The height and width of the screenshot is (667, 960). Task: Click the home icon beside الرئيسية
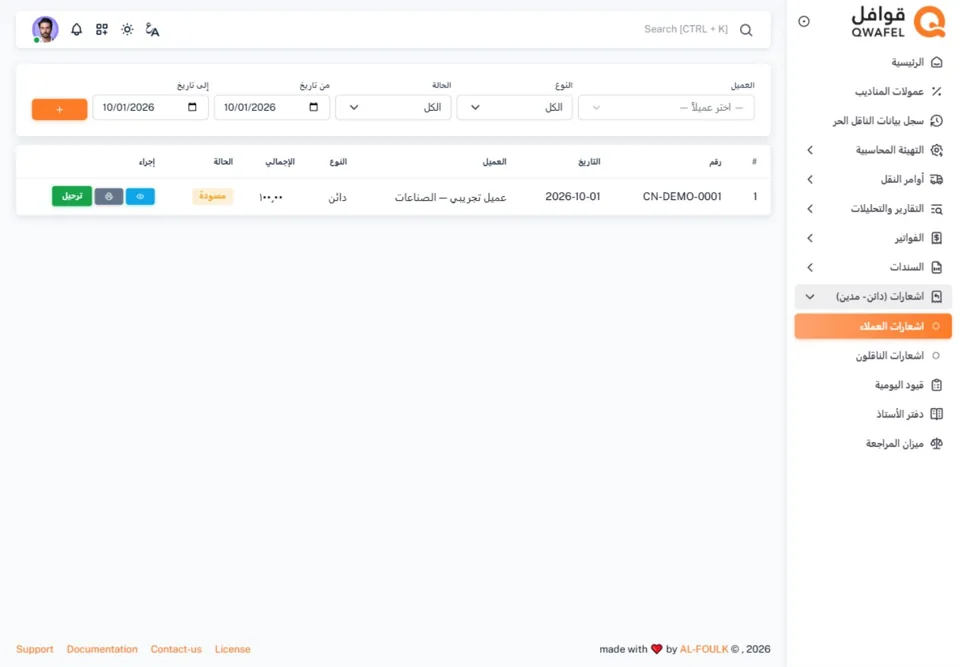(x=937, y=62)
